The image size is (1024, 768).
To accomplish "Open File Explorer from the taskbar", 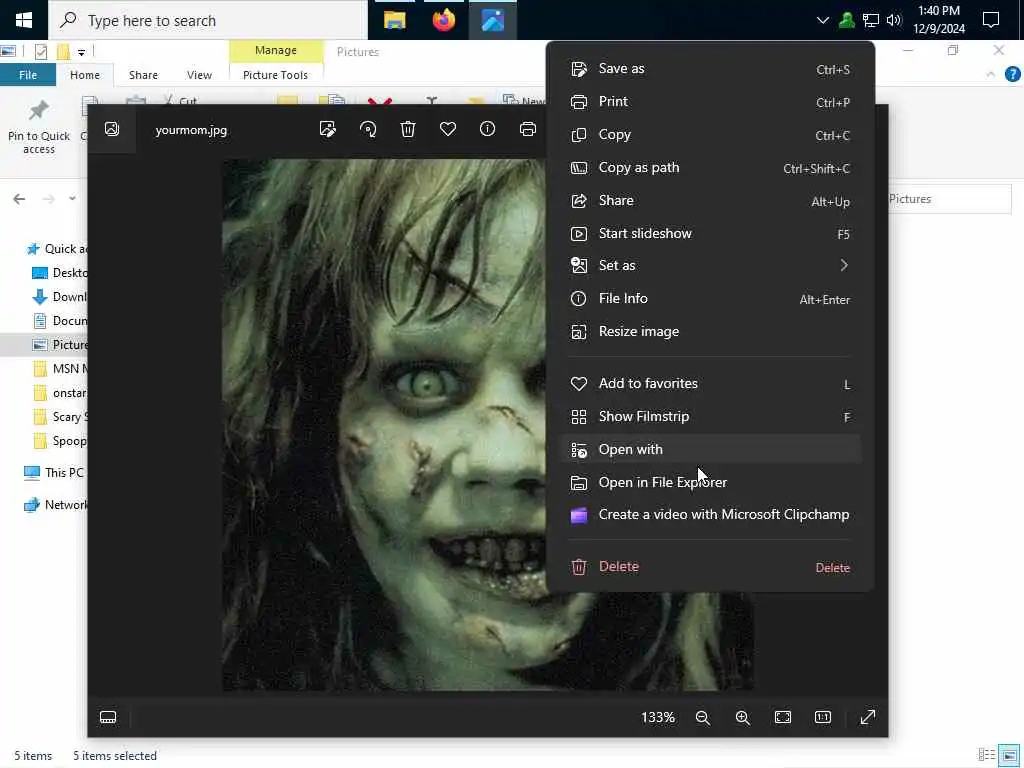I will point(394,20).
